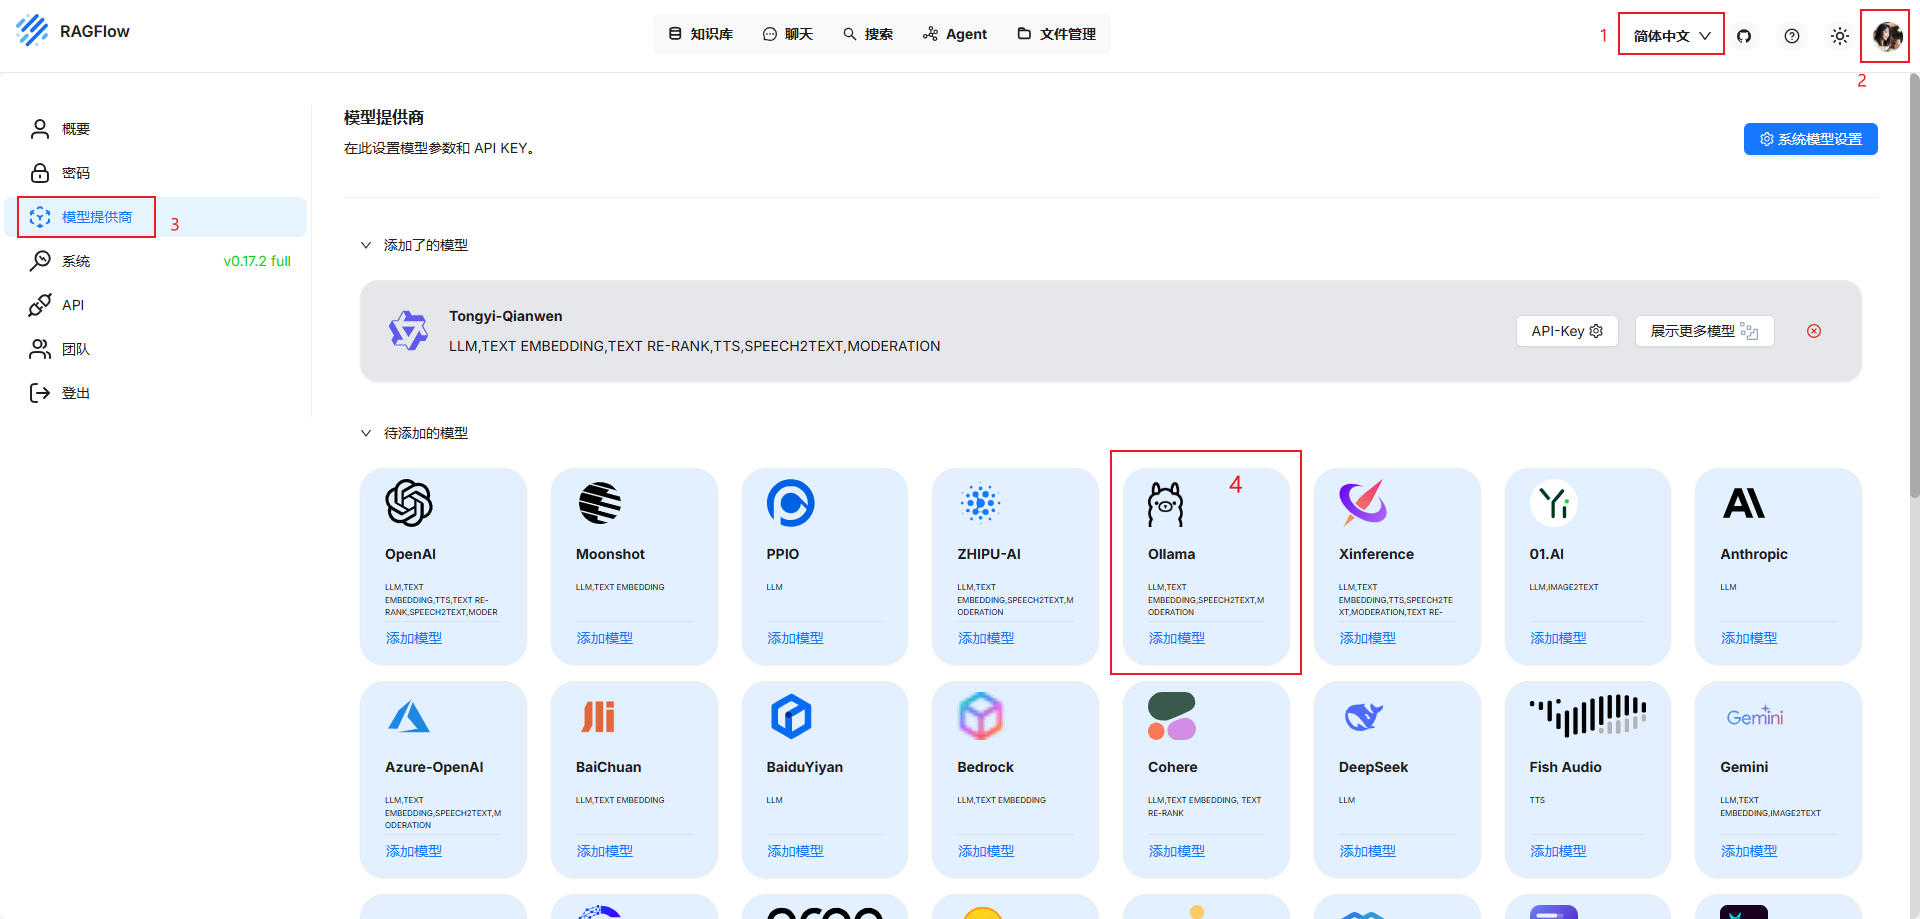Image resolution: width=1920 pixels, height=919 pixels.
Task: Click 添加模型 under Moonshot
Action: point(605,638)
